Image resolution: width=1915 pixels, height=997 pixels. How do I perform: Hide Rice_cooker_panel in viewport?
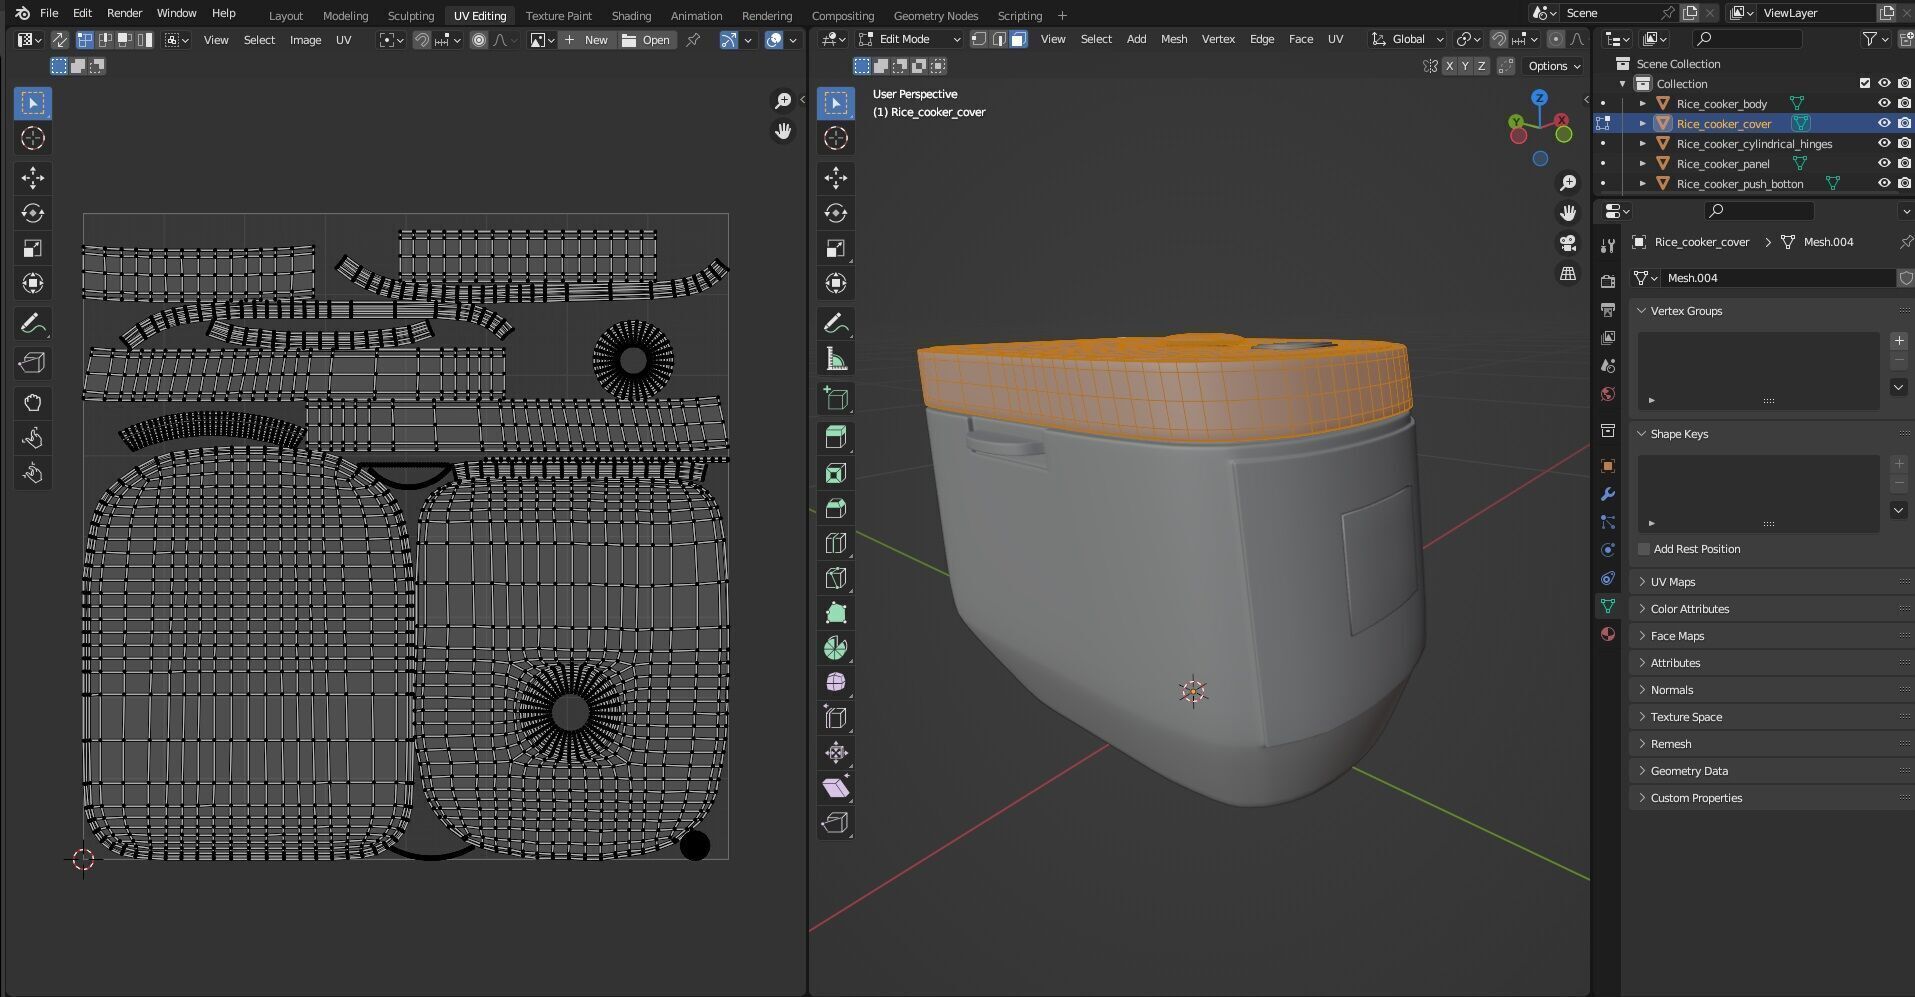[x=1884, y=163]
